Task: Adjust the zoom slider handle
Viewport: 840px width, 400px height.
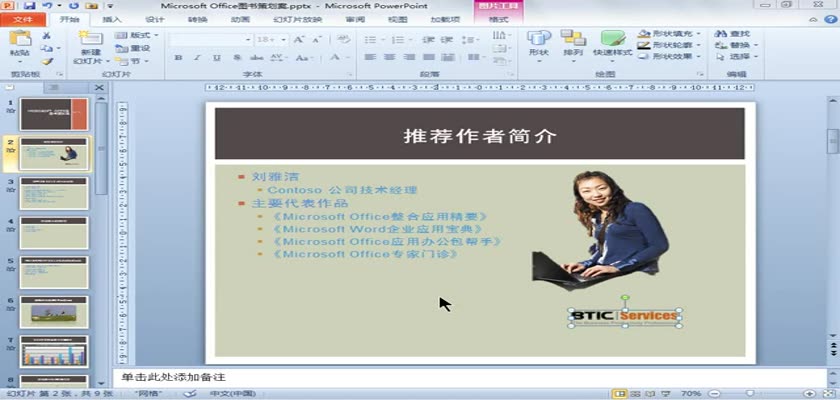Action: tap(751, 394)
